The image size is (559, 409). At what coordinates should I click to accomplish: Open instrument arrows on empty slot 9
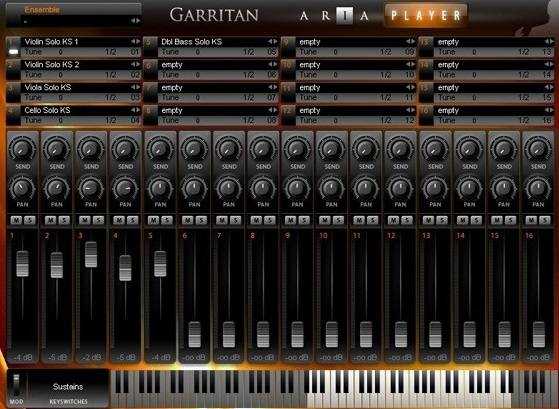point(411,41)
